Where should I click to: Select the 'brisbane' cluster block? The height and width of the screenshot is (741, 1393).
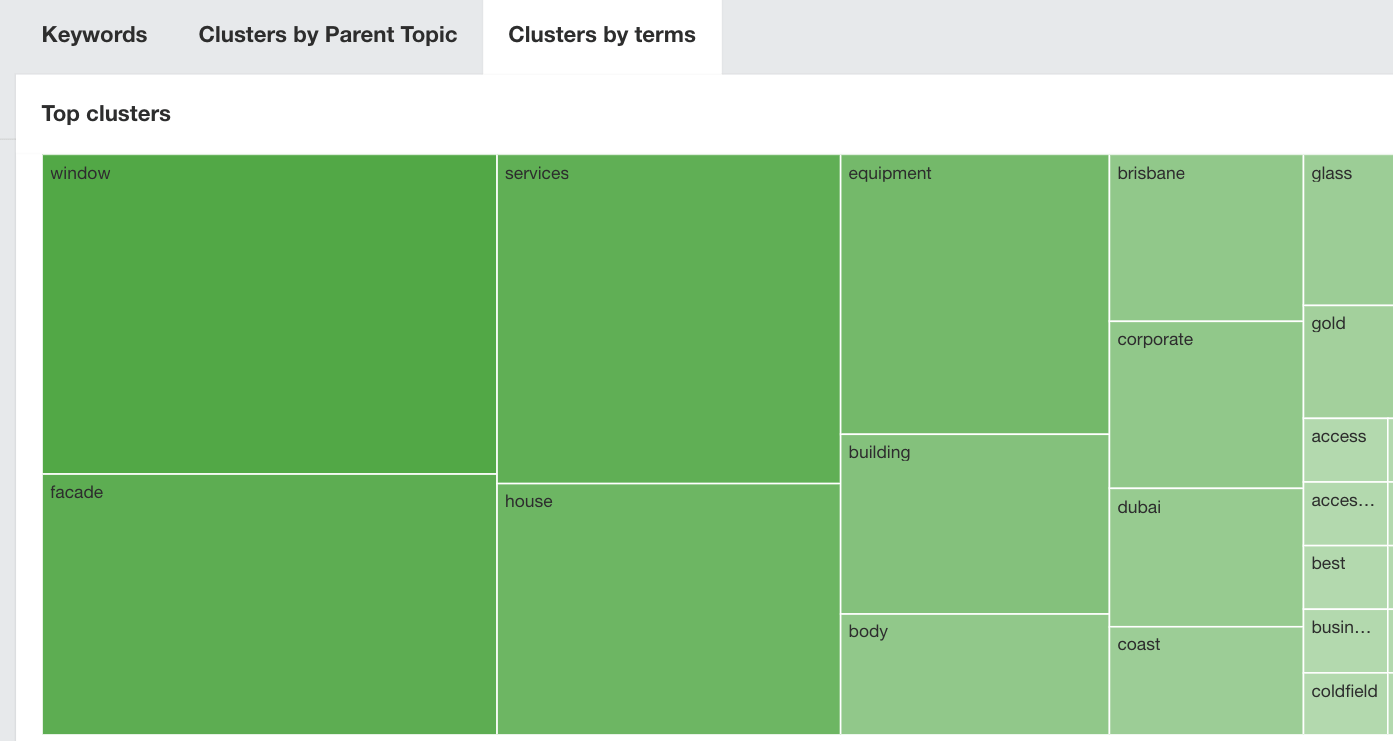click(x=1204, y=235)
